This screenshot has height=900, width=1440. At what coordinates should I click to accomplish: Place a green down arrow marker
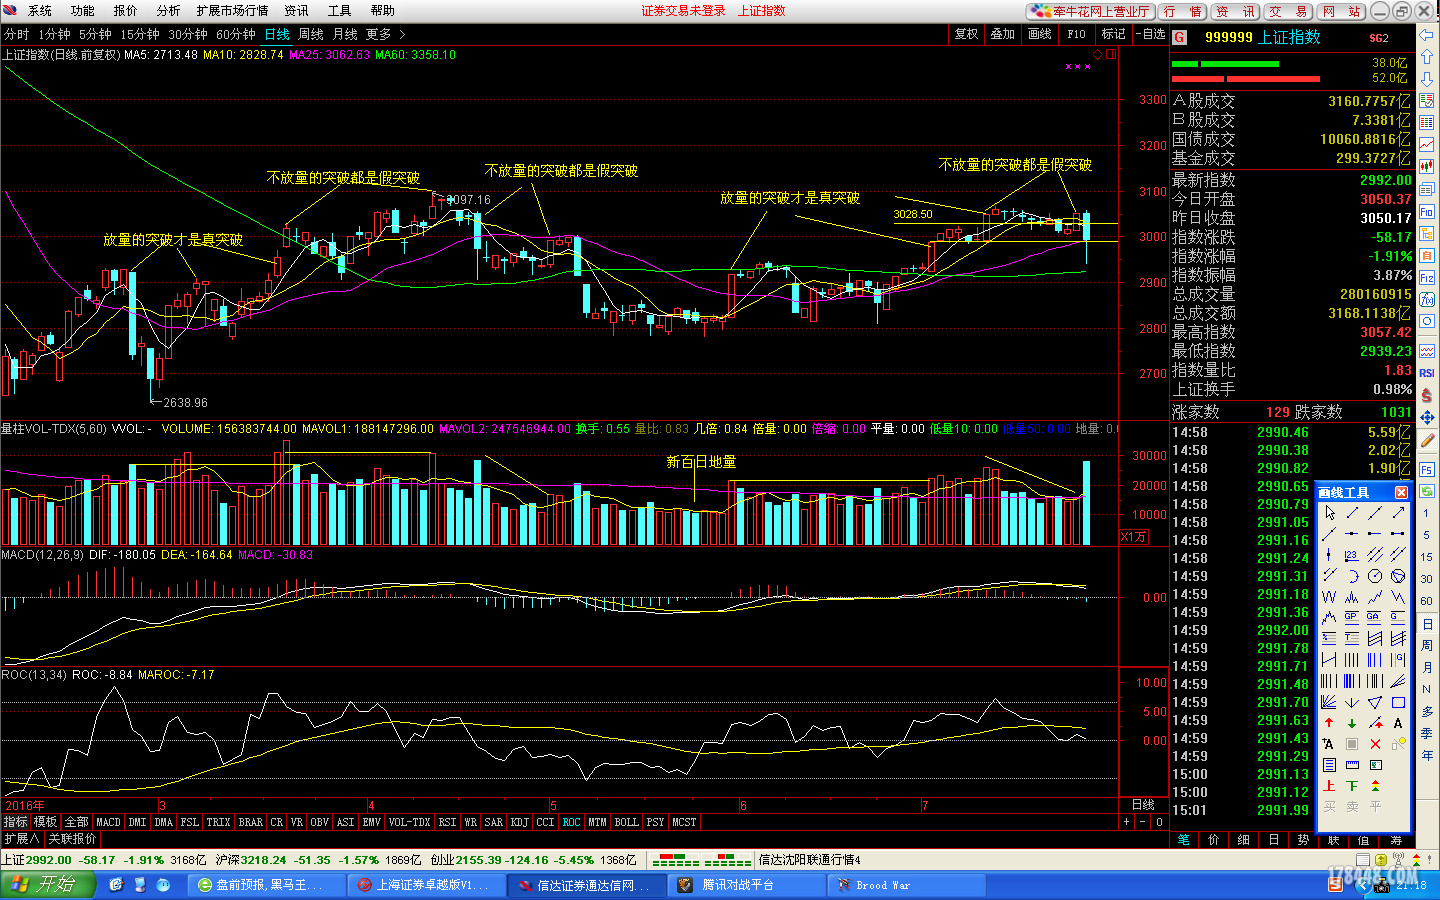point(1352,723)
